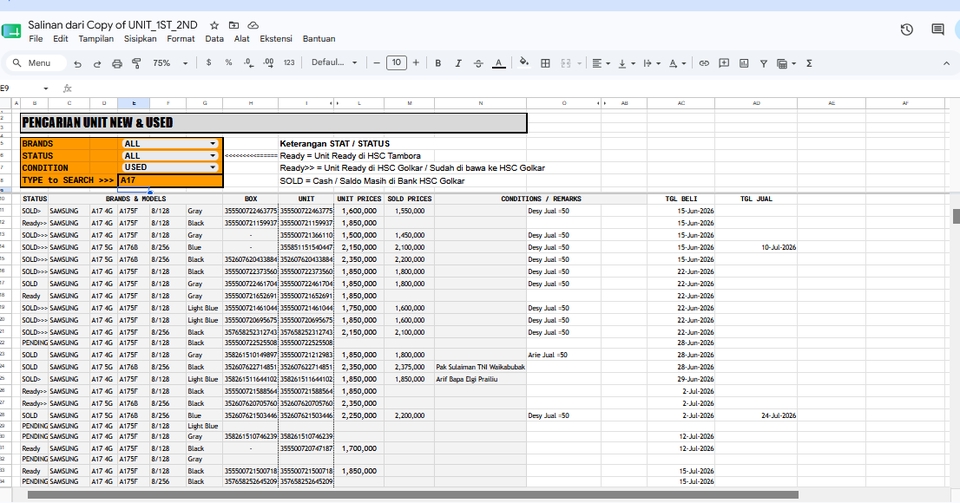The image size is (960, 503).
Task: Click the font size field showing 10
Action: pyautogui.click(x=396, y=62)
